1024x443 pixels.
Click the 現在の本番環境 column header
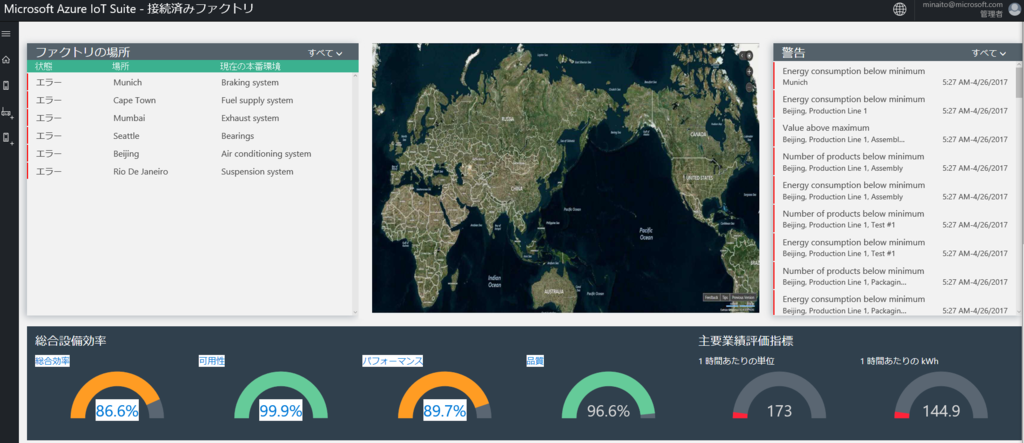pos(251,66)
